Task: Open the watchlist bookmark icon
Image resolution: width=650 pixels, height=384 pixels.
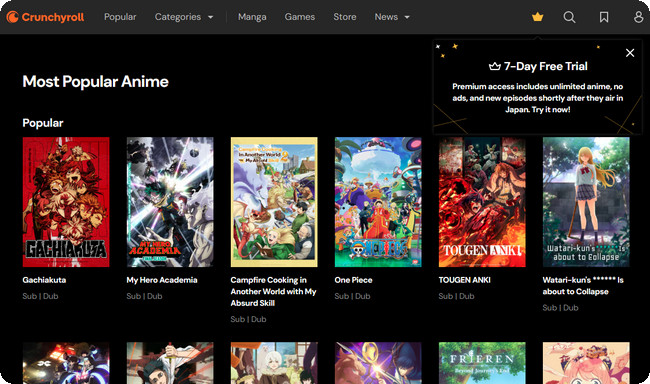Action: point(604,17)
